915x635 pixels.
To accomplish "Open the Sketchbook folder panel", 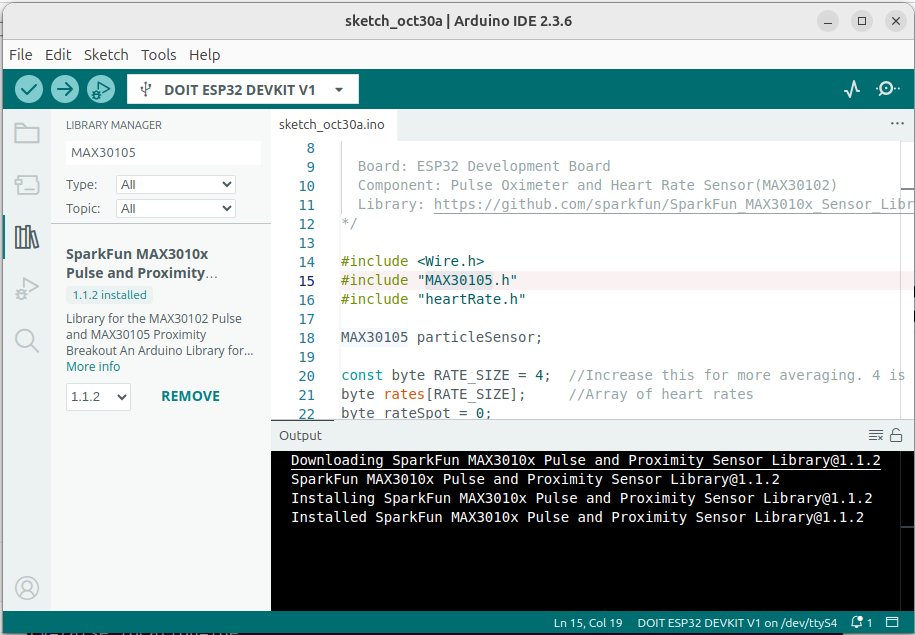I will point(26,134).
